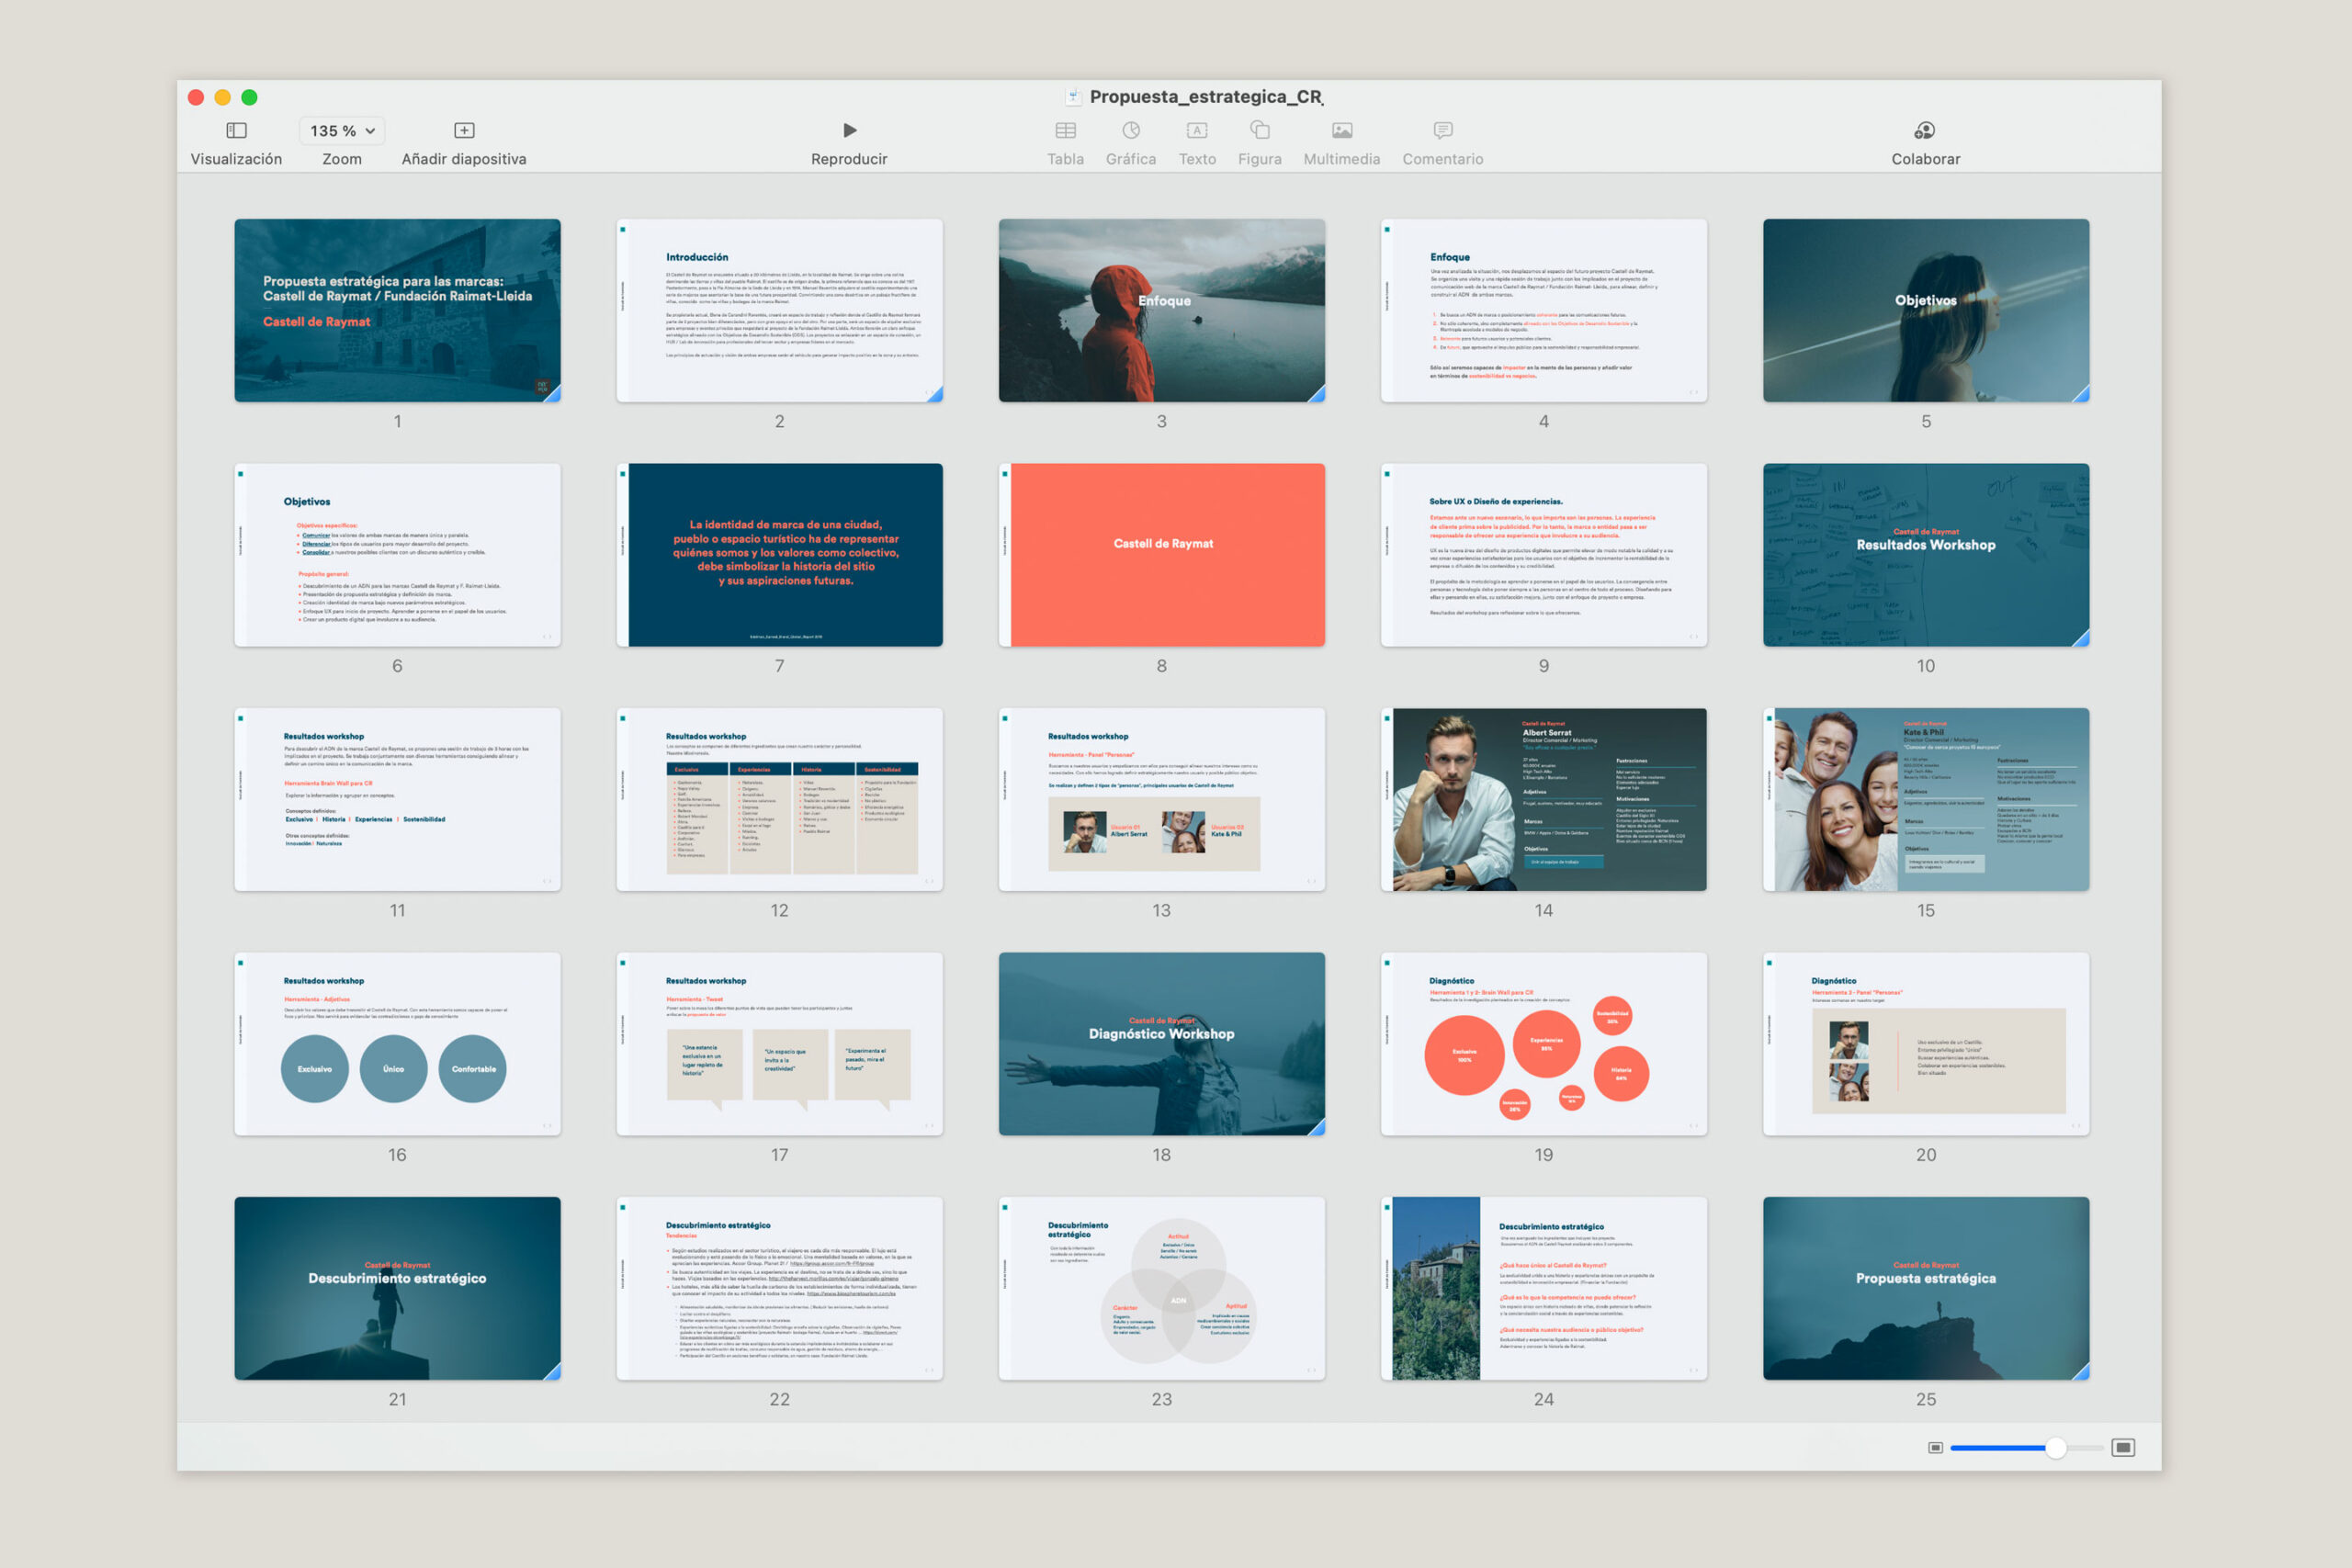Select slide 14 Albert Serrat persona
The height and width of the screenshot is (1568, 2352).
coord(1543,799)
